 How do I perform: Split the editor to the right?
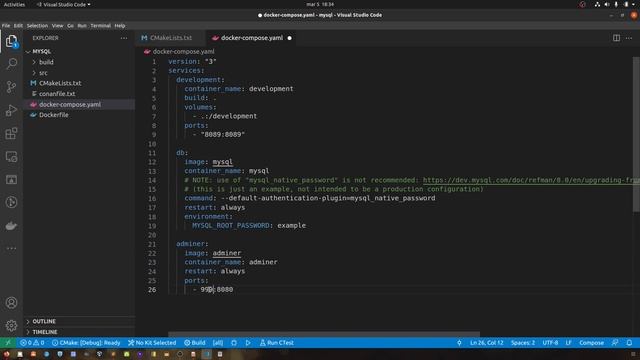click(616, 38)
